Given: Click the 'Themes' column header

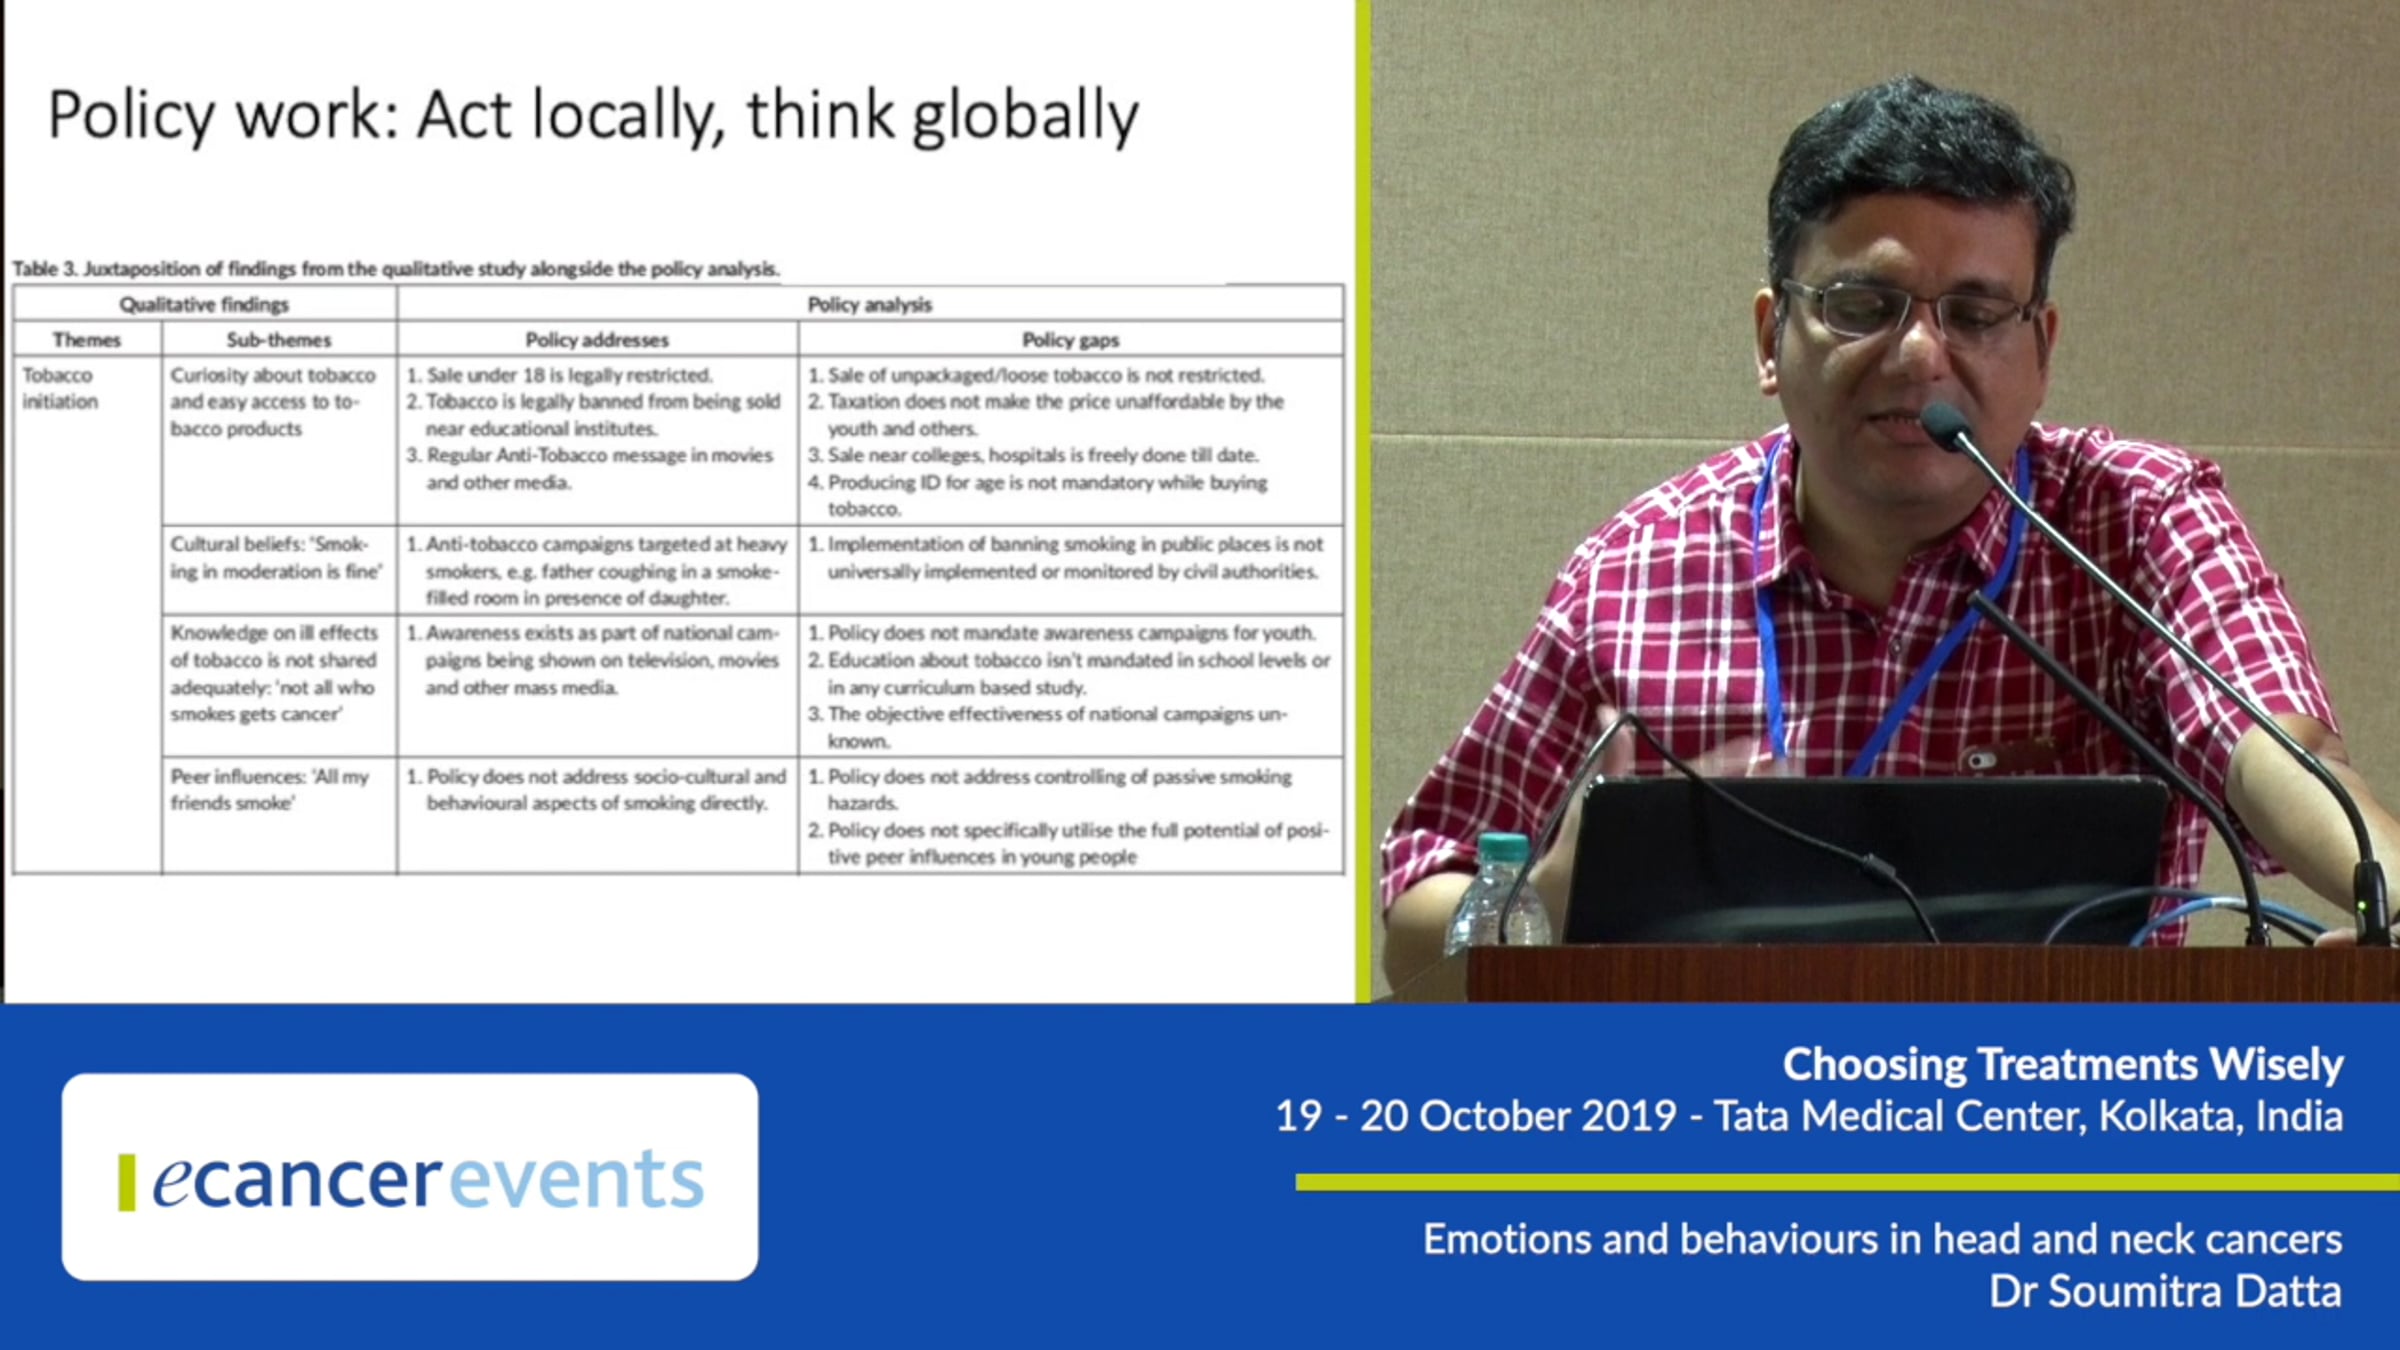Looking at the screenshot, I should (x=86, y=340).
